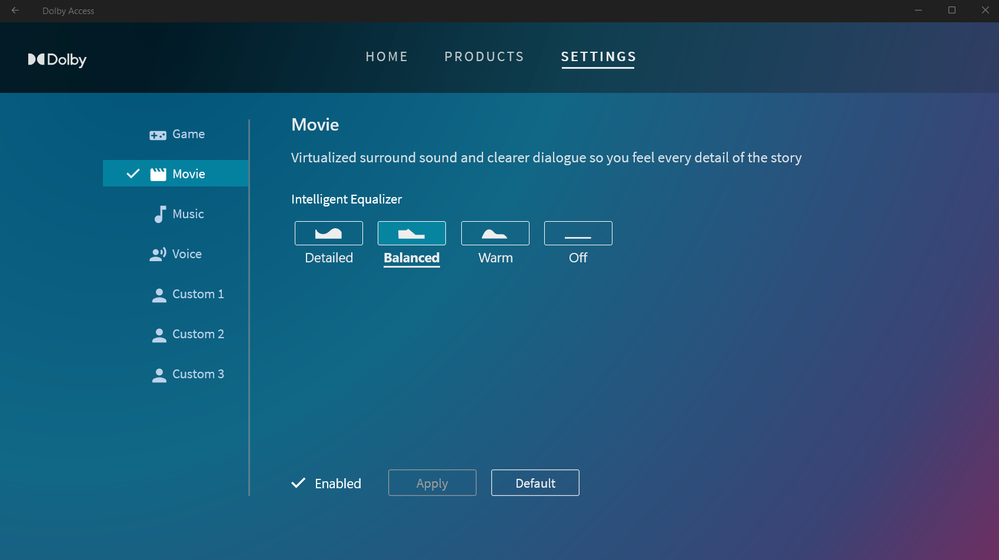Click the Custom 3 person icon

(x=159, y=375)
